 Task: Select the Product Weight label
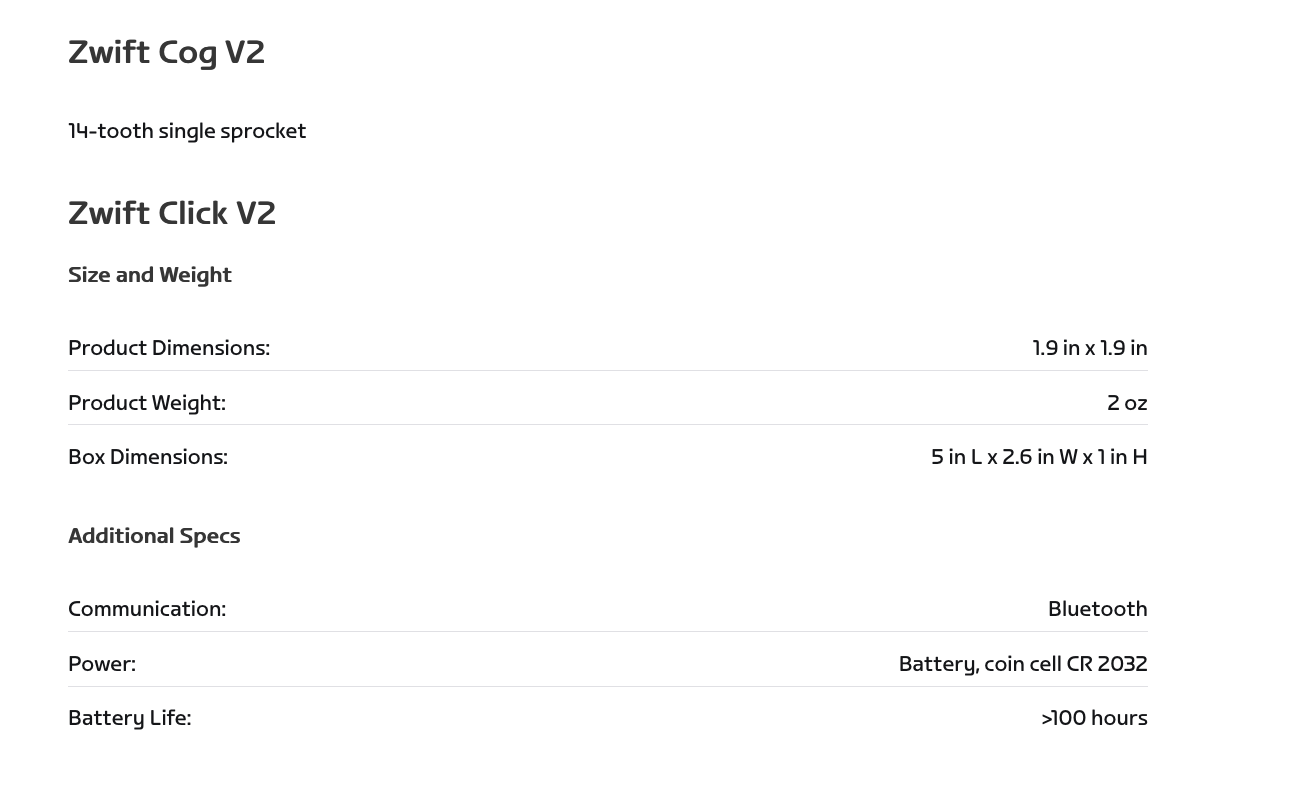click(x=147, y=403)
